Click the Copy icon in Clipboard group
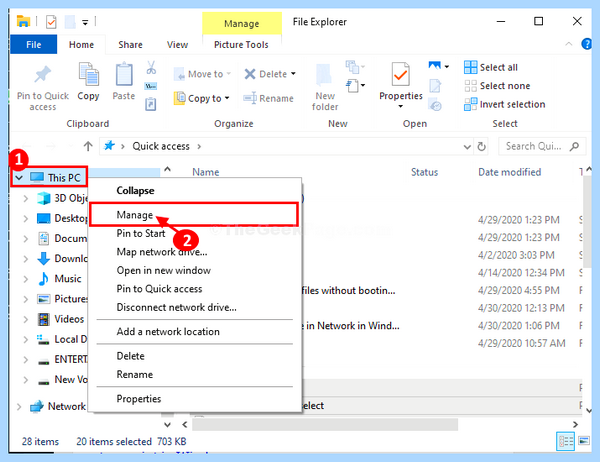The width and height of the screenshot is (600, 462). 88,74
